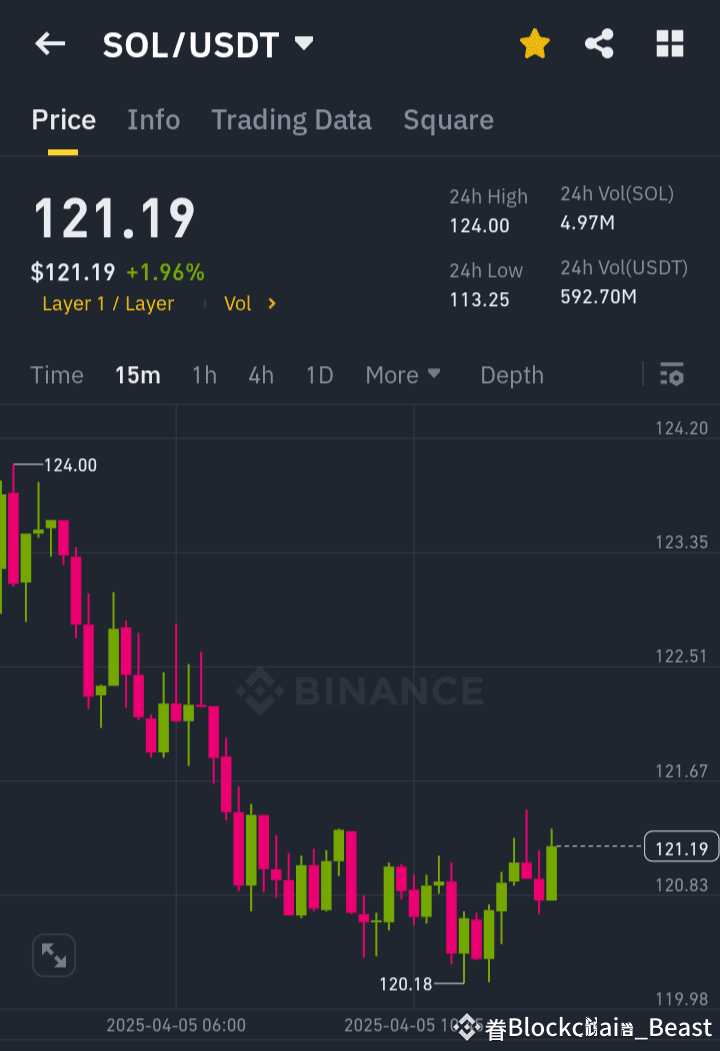Tap the Layer 1 / Layer tag
Screen dimensions: 720x1051
point(108,303)
